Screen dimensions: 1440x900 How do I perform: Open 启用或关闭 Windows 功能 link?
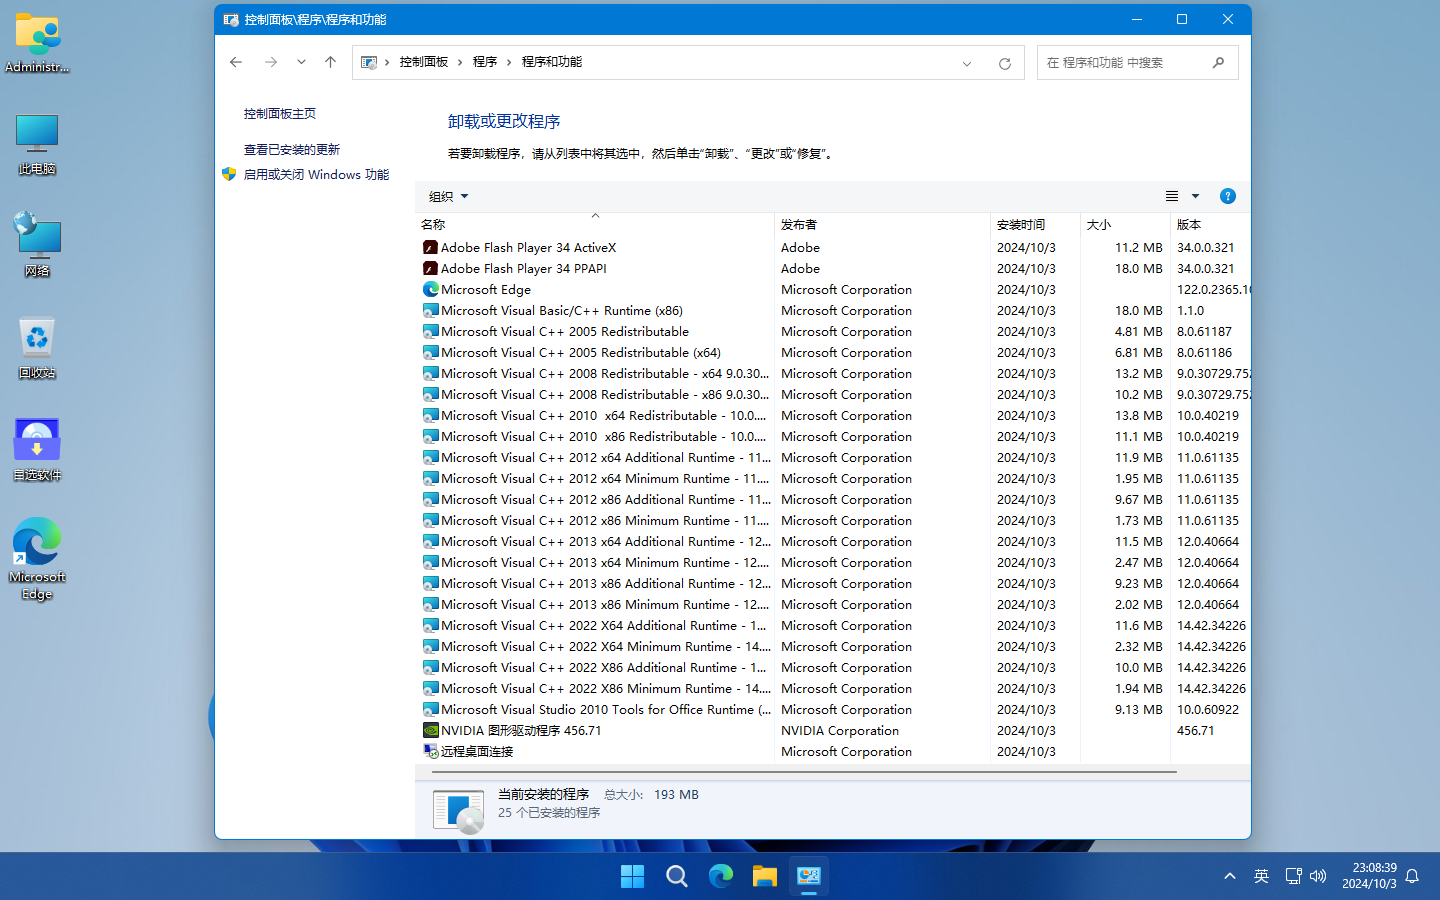316,175
